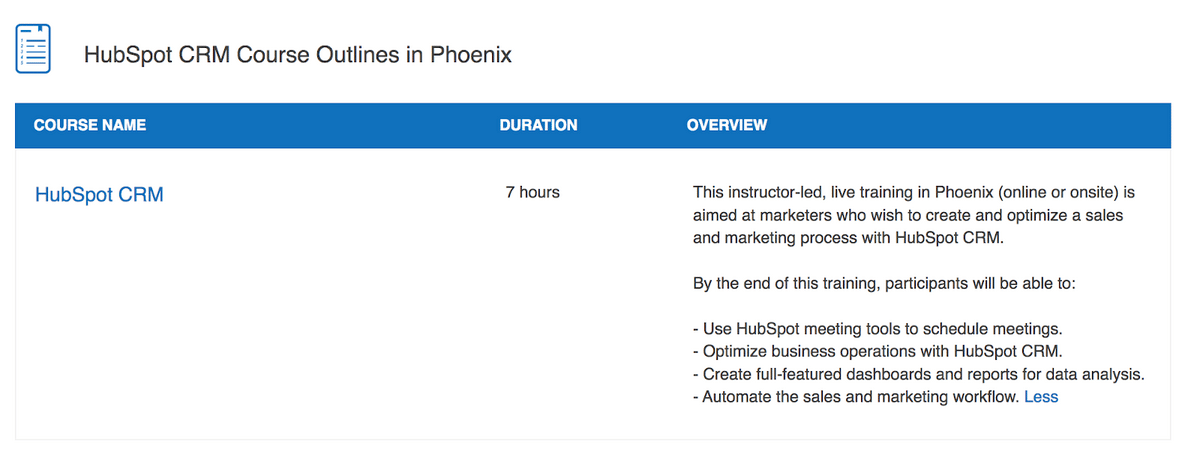Click the "Automate the sales and marketing workflow" text
This screenshot has width=1200, height=464.
coord(856,397)
